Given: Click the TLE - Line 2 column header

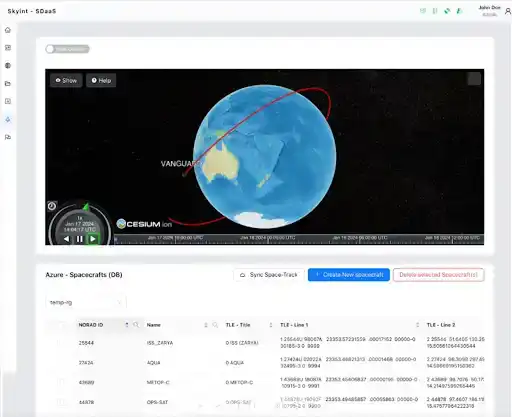Looking at the screenshot, I should point(441,325).
